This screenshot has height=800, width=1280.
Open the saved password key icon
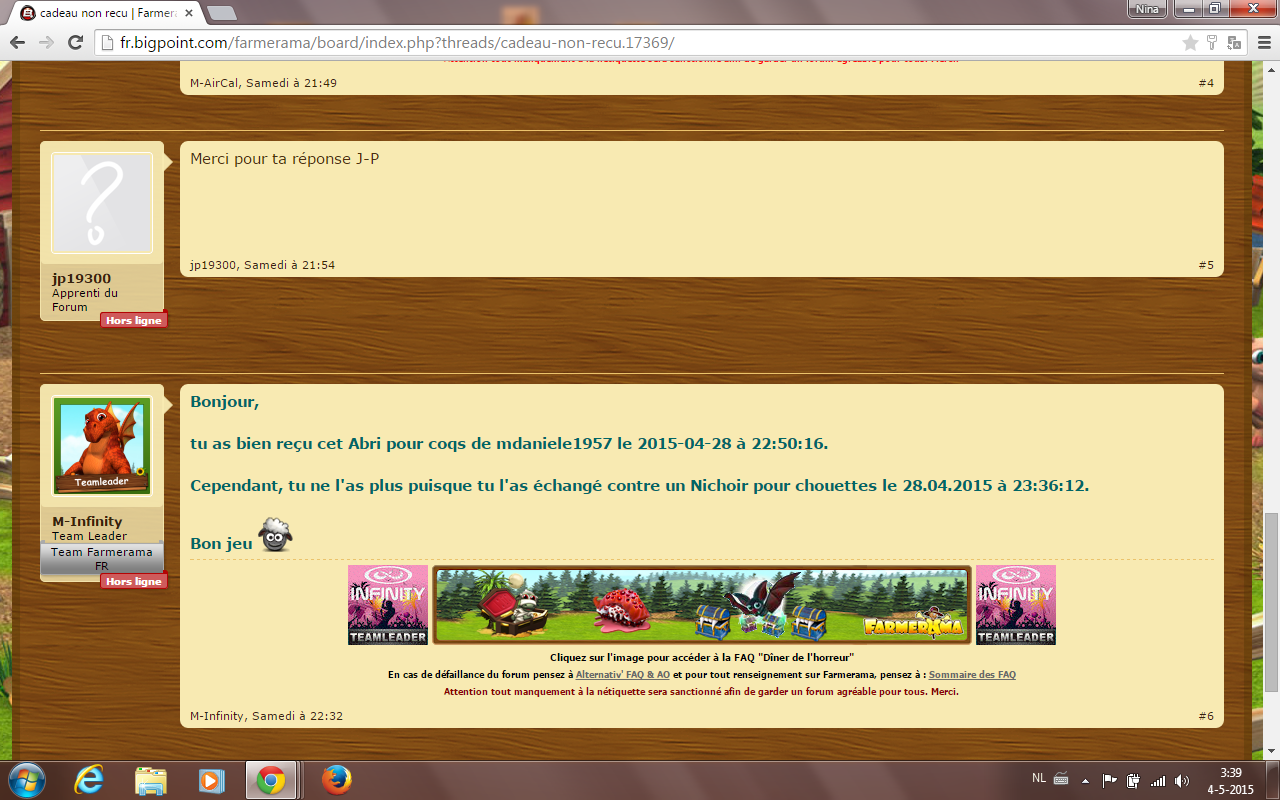(x=1212, y=43)
